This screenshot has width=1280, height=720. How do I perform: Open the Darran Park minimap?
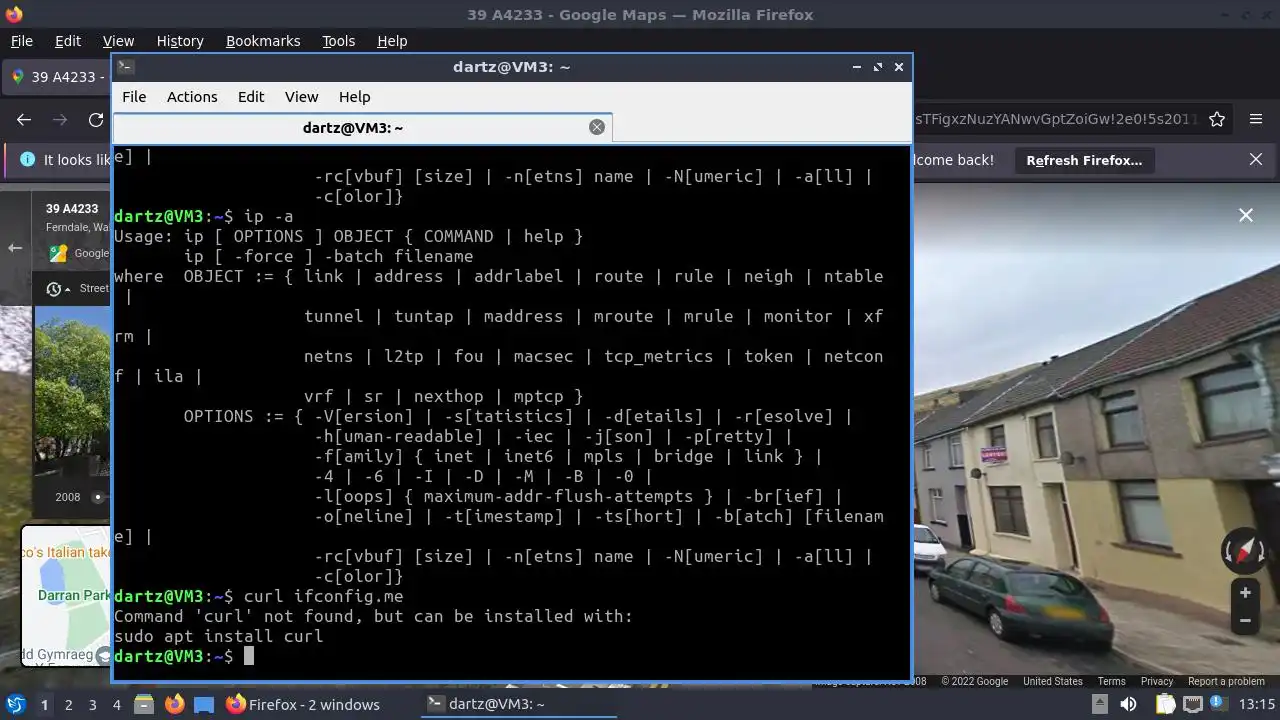67,596
